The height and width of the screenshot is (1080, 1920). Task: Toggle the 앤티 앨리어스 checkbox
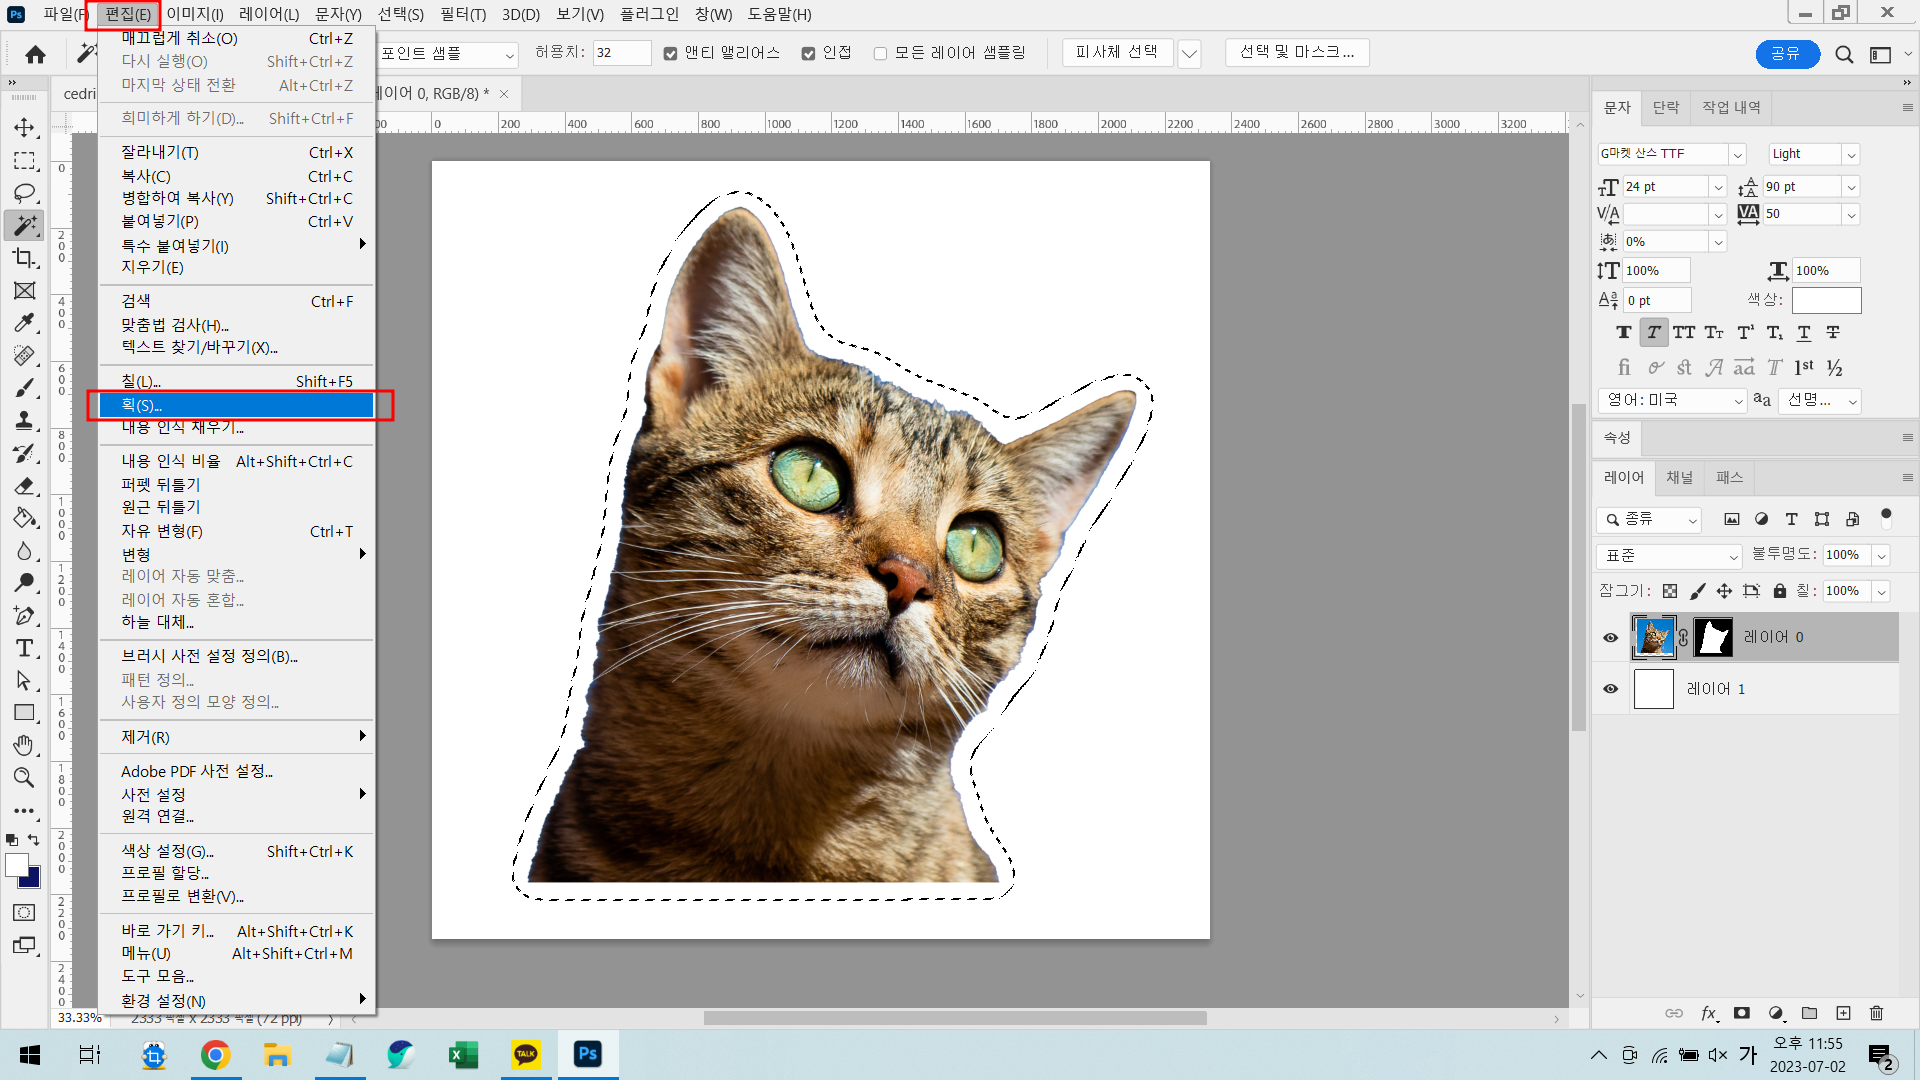pos(671,53)
